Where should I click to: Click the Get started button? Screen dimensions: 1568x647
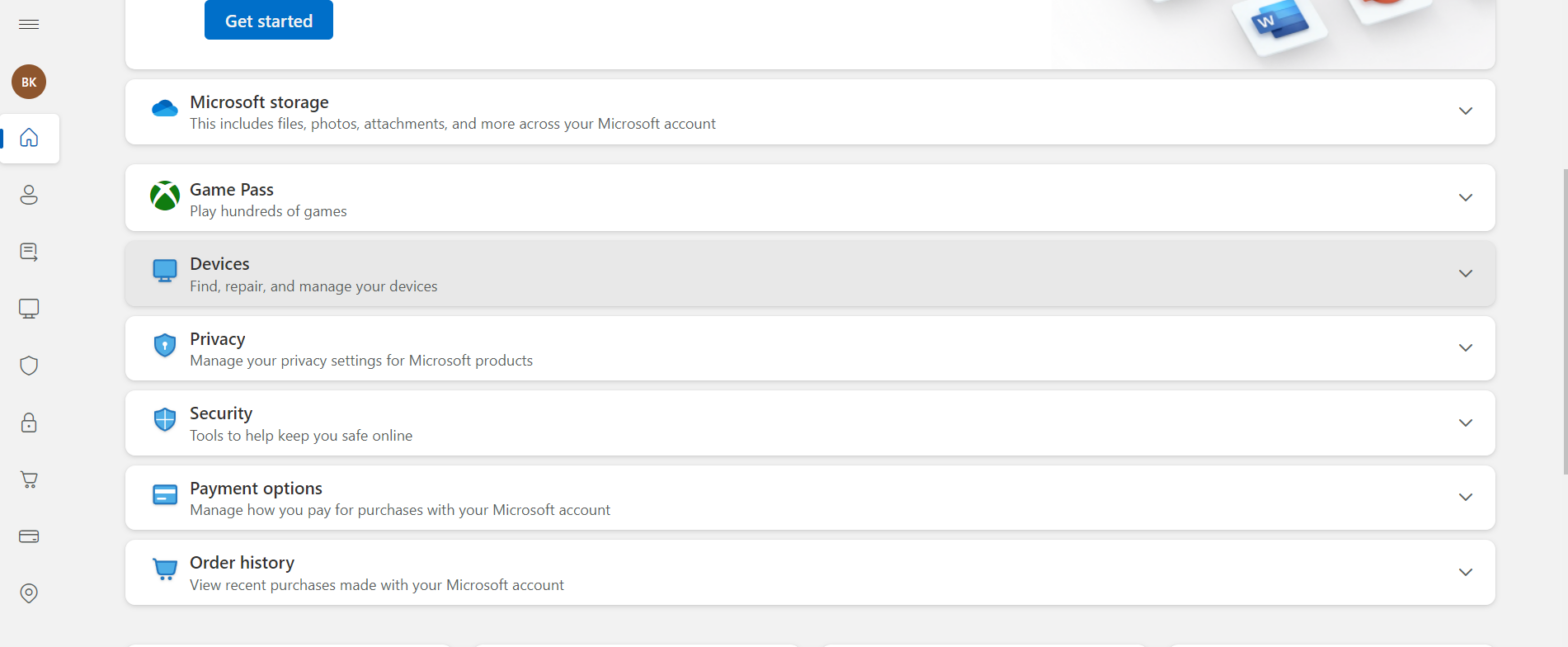click(x=268, y=21)
